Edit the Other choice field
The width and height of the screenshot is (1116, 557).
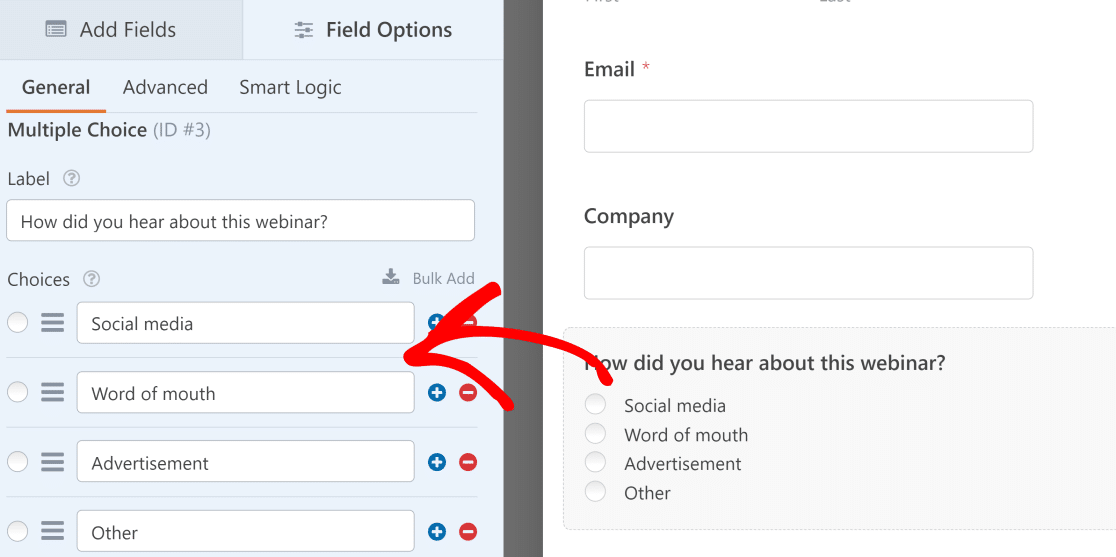point(246,531)
